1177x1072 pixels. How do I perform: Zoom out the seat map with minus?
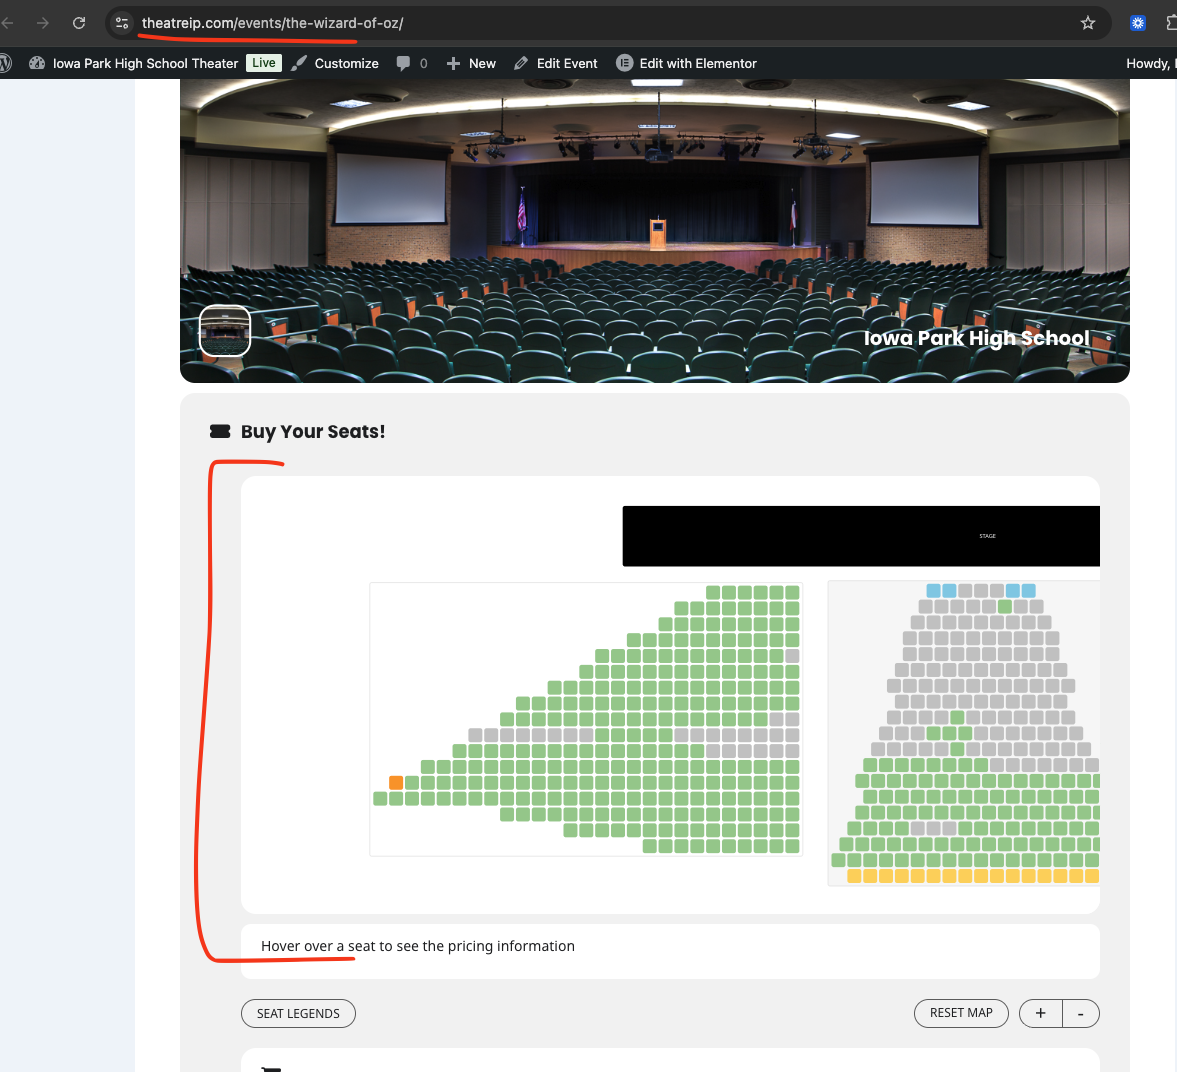click(1081, 1013)
